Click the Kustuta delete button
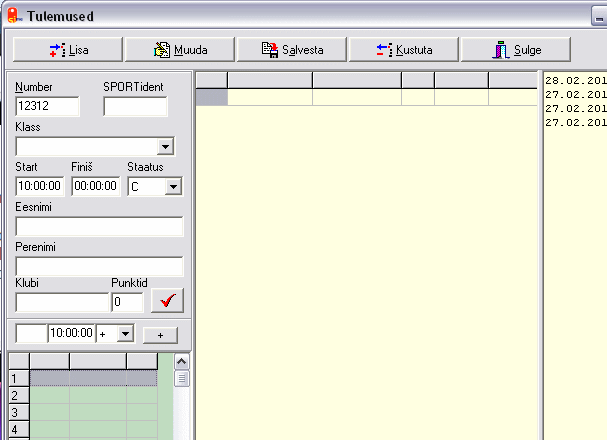The image size is (607, 440). (404, 50)
